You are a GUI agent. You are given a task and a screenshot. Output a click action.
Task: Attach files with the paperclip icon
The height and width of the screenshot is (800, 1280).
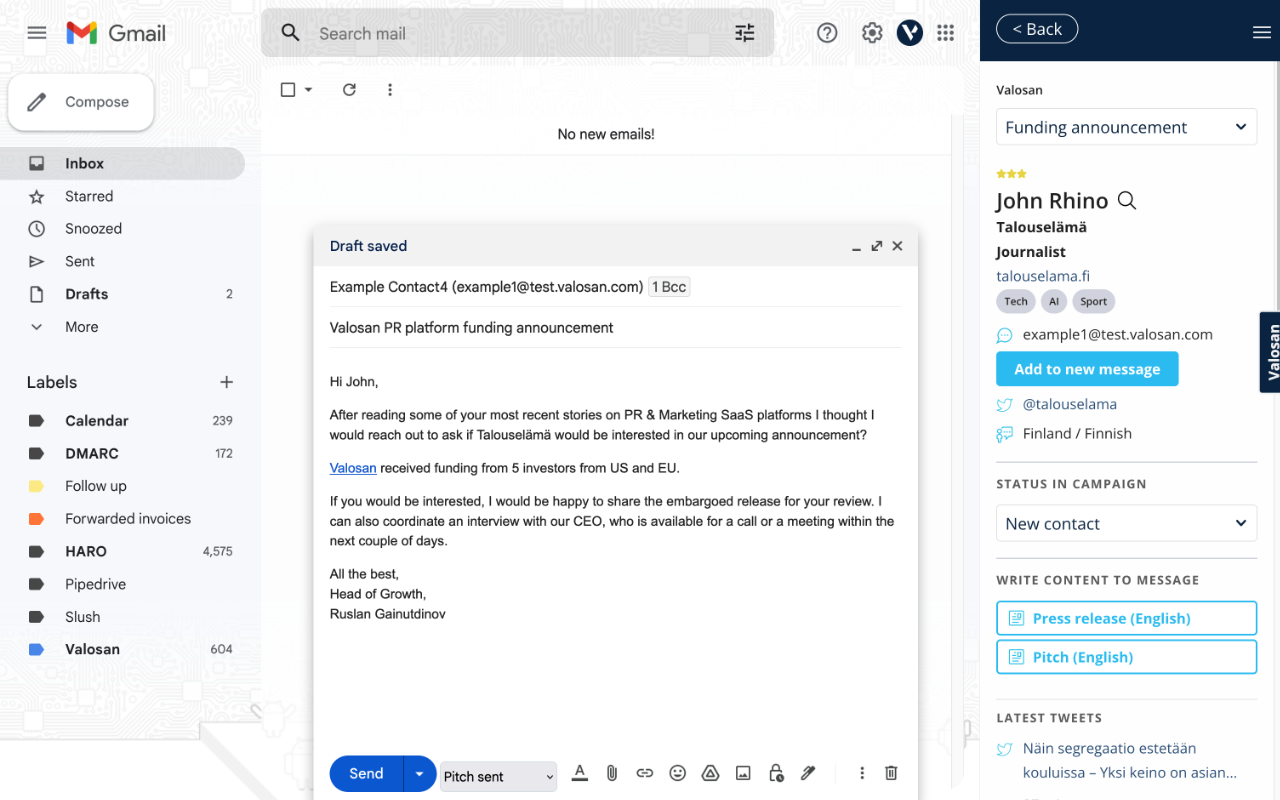click(x=612, y=773)
